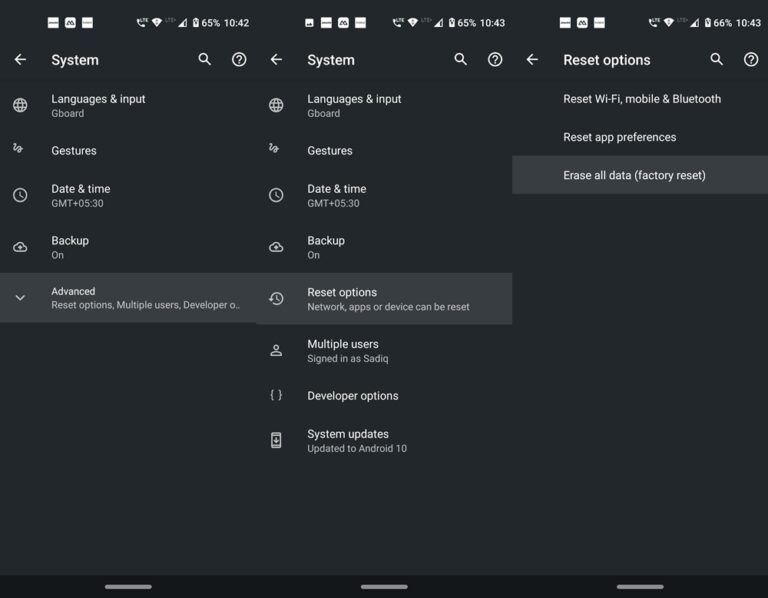The image size is (768, 598).
Task: Open Reset options: Network, apps or device
Action: pos(387,299)
